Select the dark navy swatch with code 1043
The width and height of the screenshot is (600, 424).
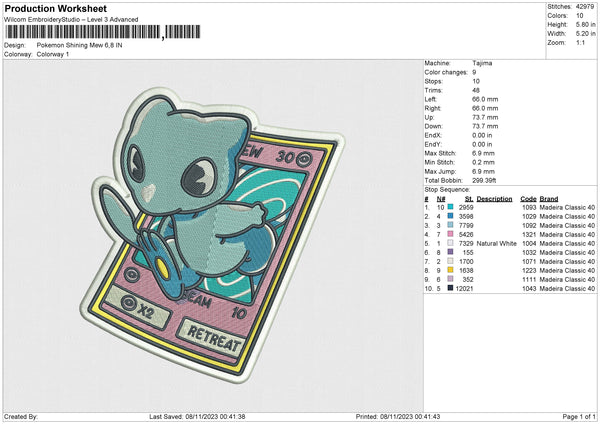point(450,288)
